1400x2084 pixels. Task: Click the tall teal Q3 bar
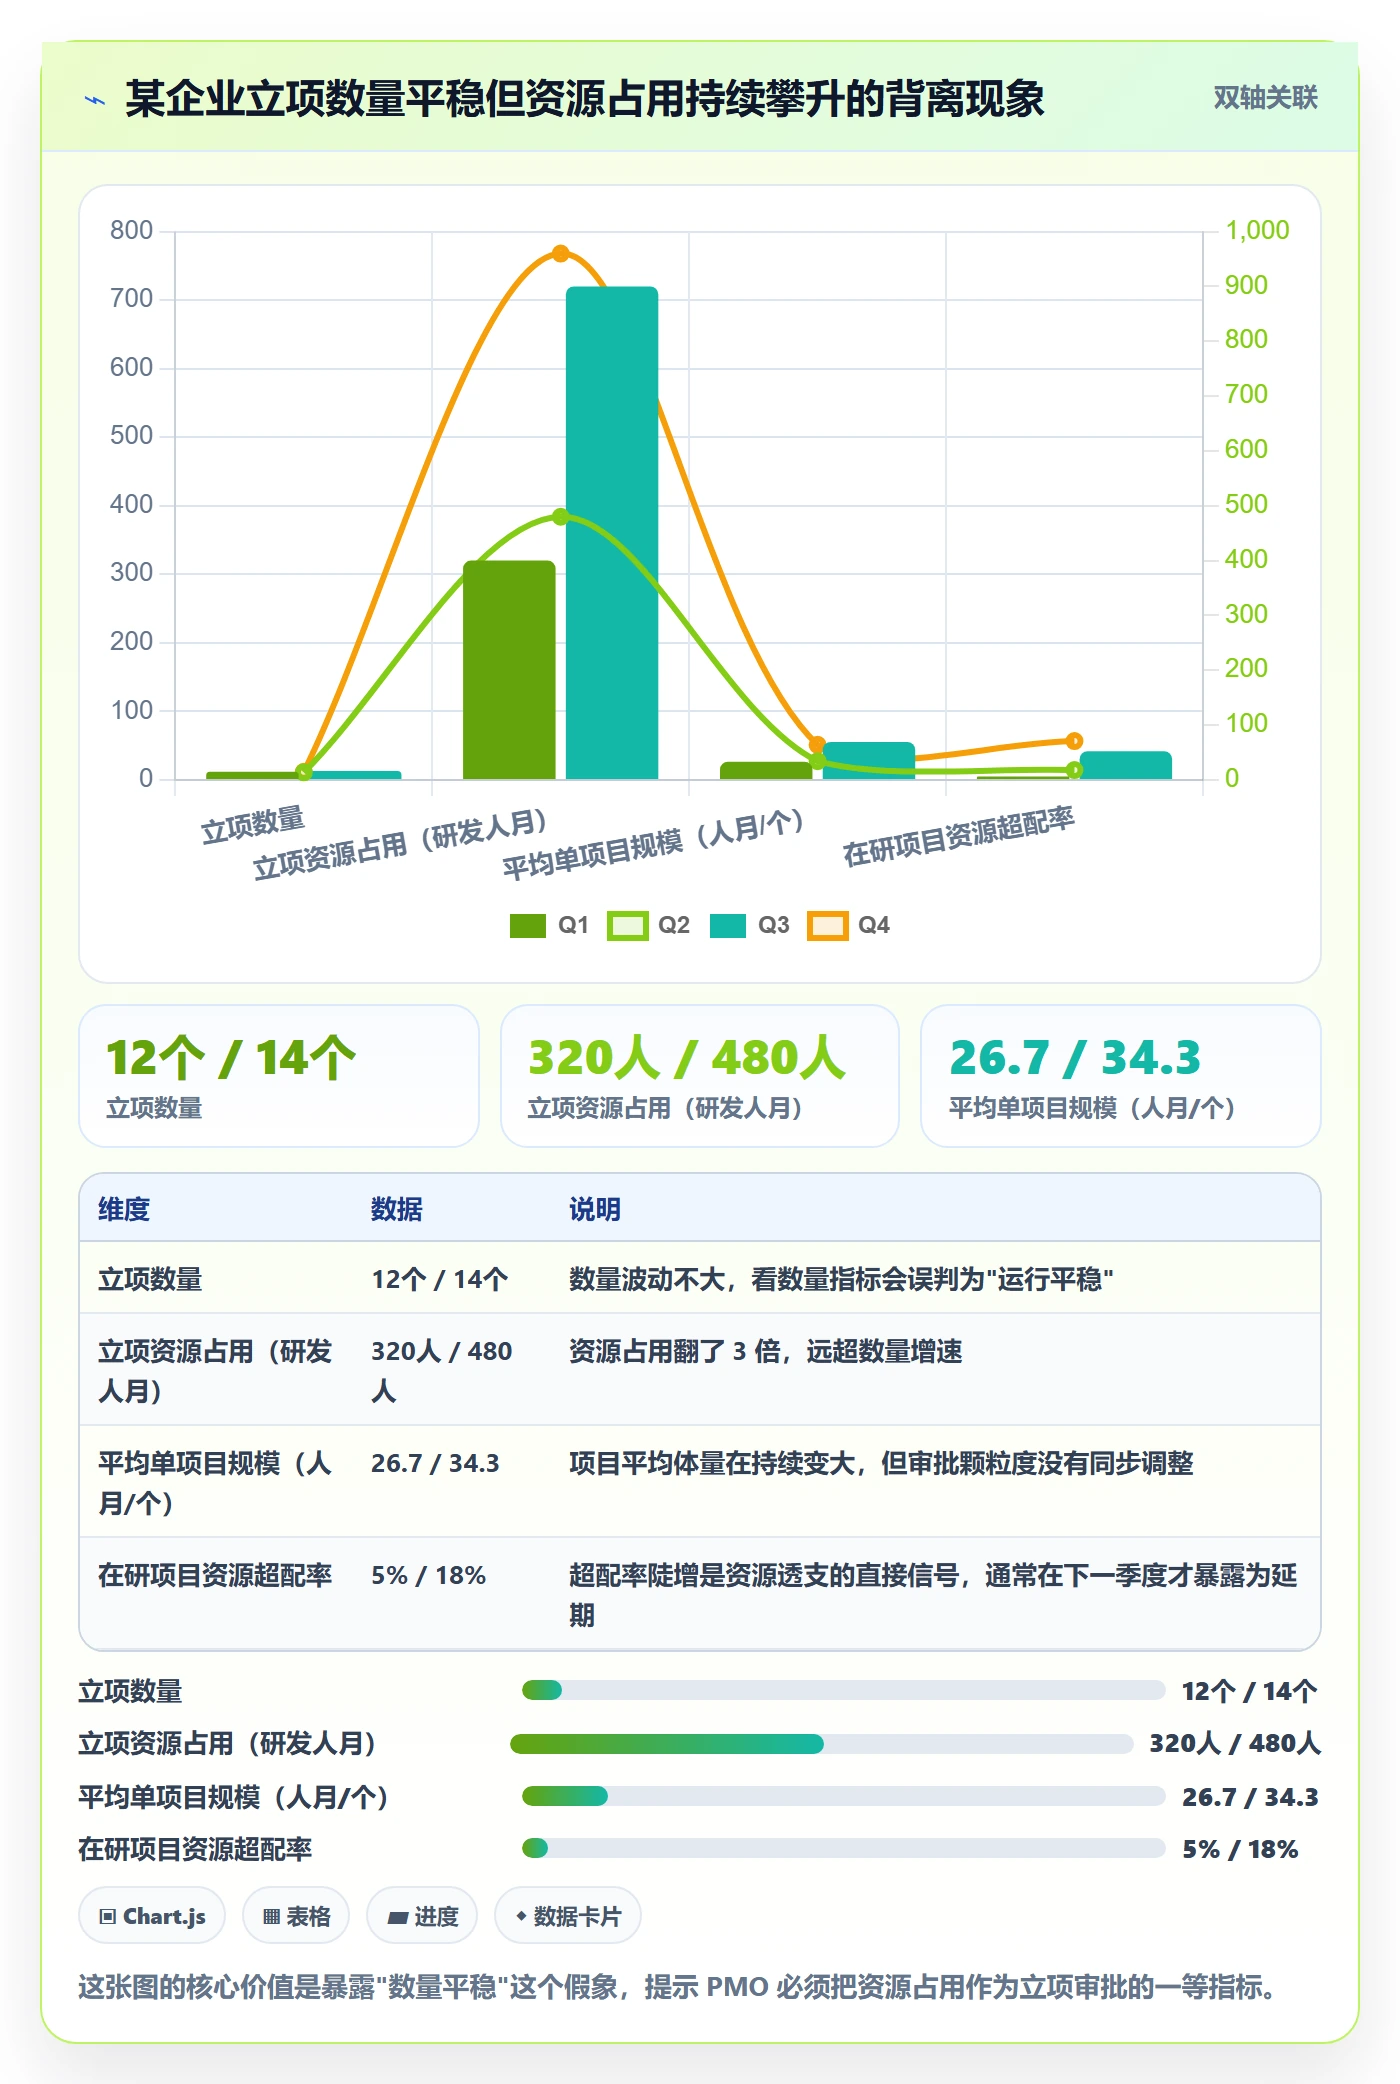(612, 532)
